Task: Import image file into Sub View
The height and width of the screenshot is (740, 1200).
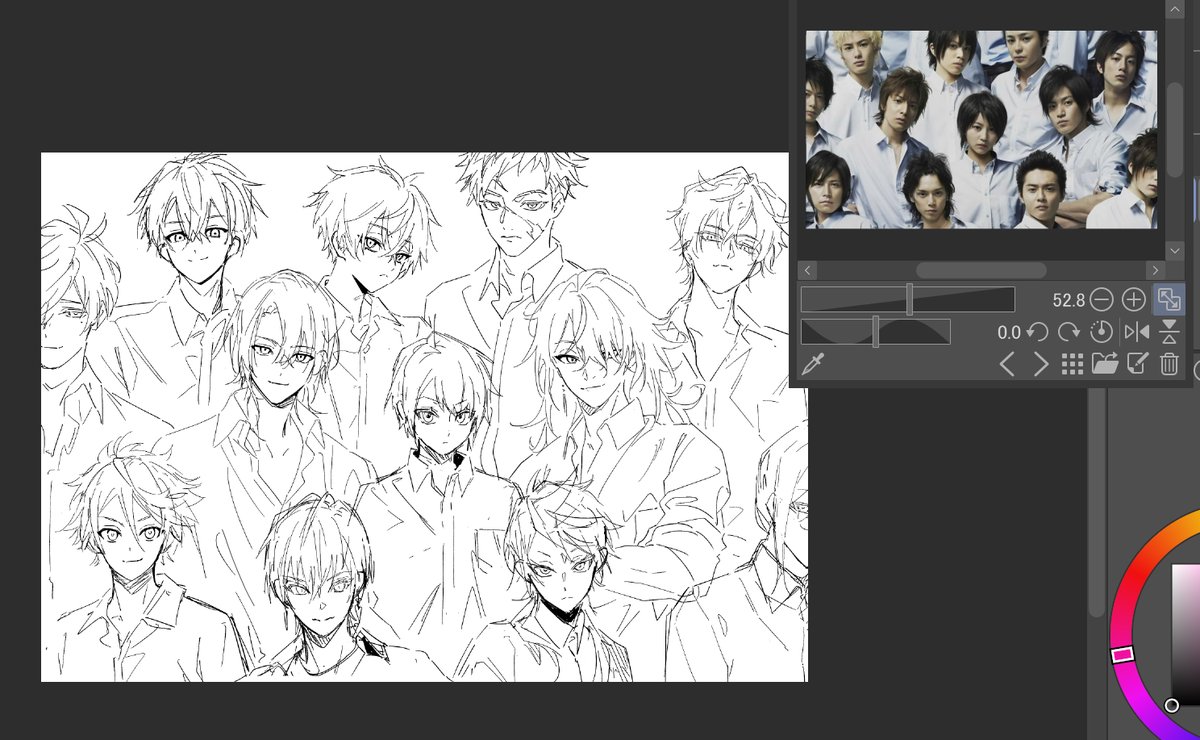Action: pos(1104,364)
